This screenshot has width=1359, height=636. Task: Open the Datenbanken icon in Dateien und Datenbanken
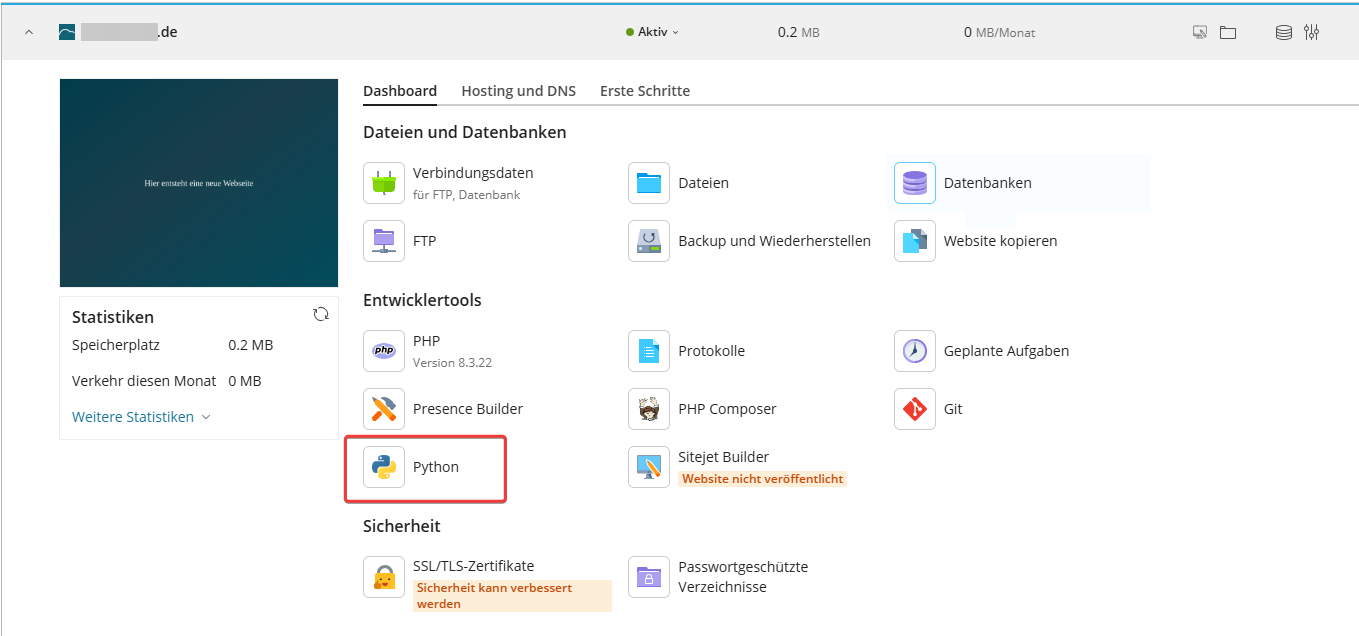click(915, 183)
